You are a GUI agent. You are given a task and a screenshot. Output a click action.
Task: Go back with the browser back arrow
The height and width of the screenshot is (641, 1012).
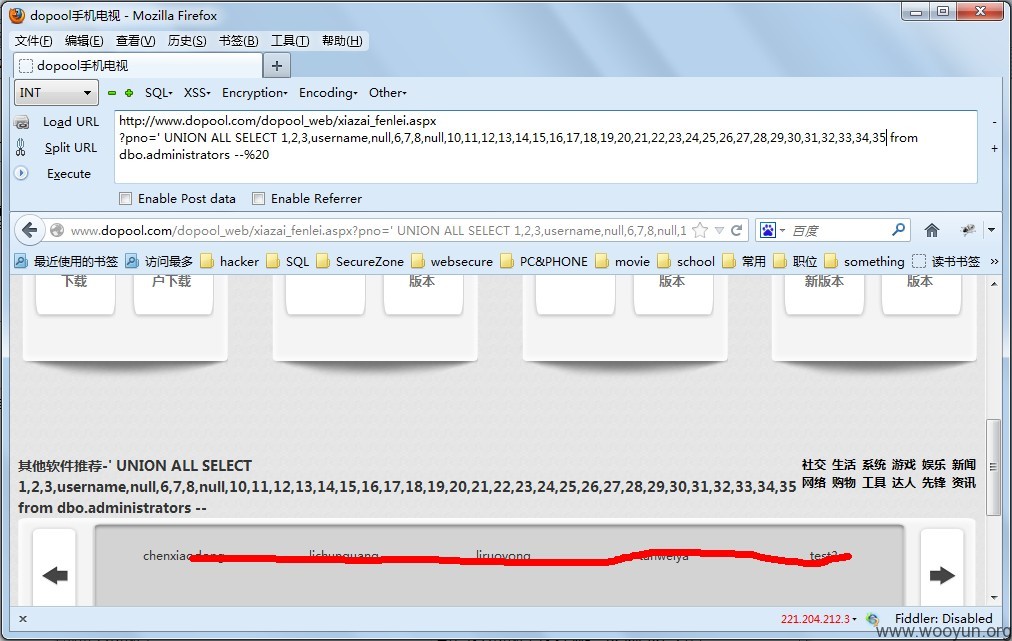[x=29, y=230]
